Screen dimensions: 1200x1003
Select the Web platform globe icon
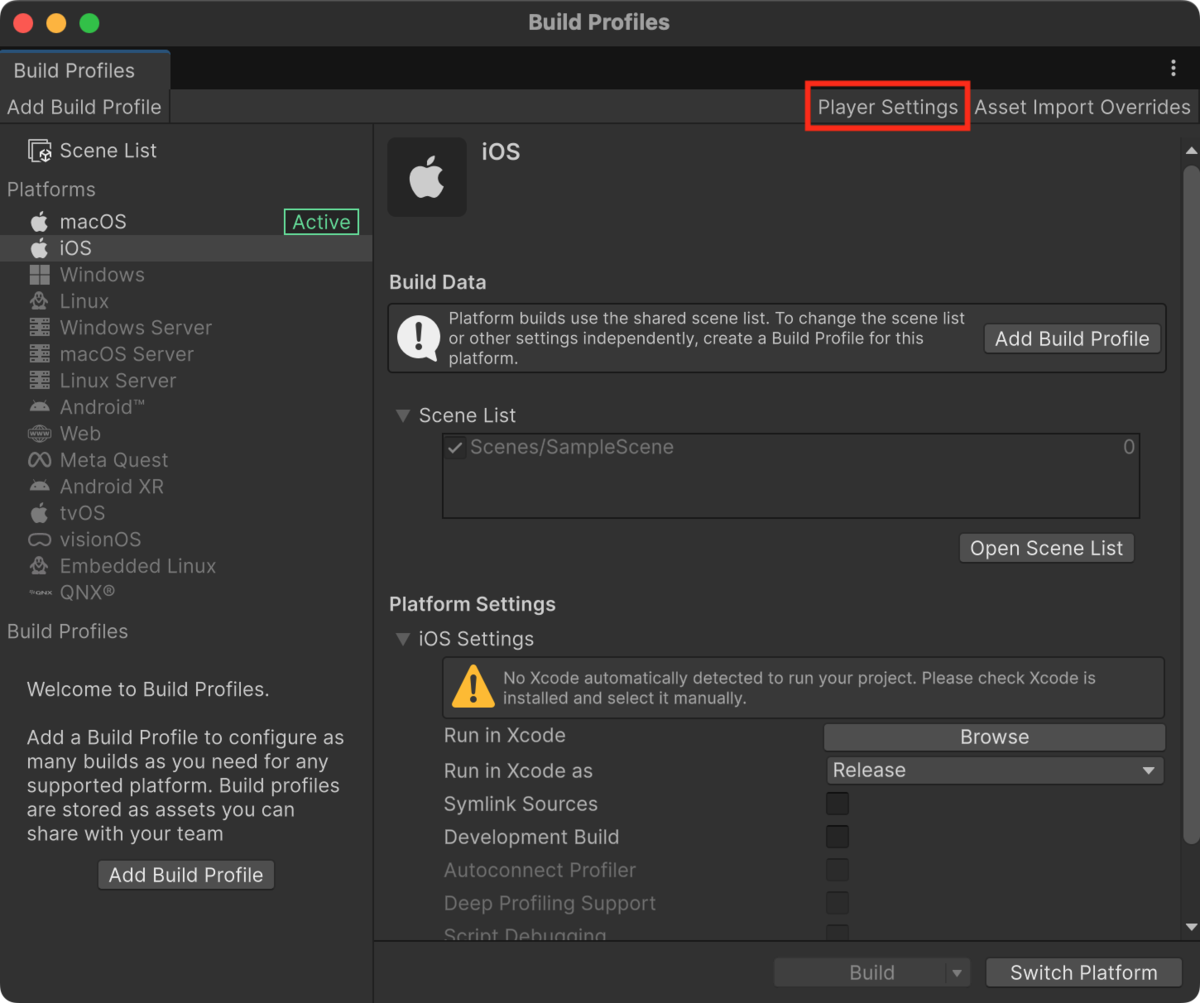[38, 433]
